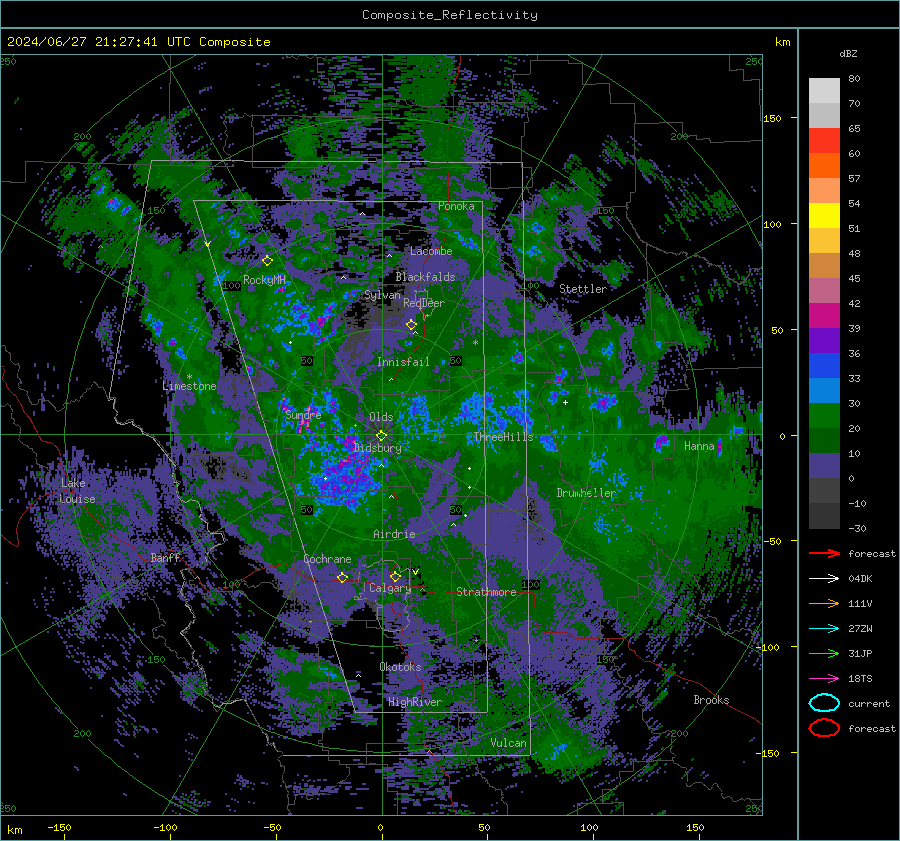Screen dimensions: 900x841
Task: Click the Brooks city label
Action: 711,700
